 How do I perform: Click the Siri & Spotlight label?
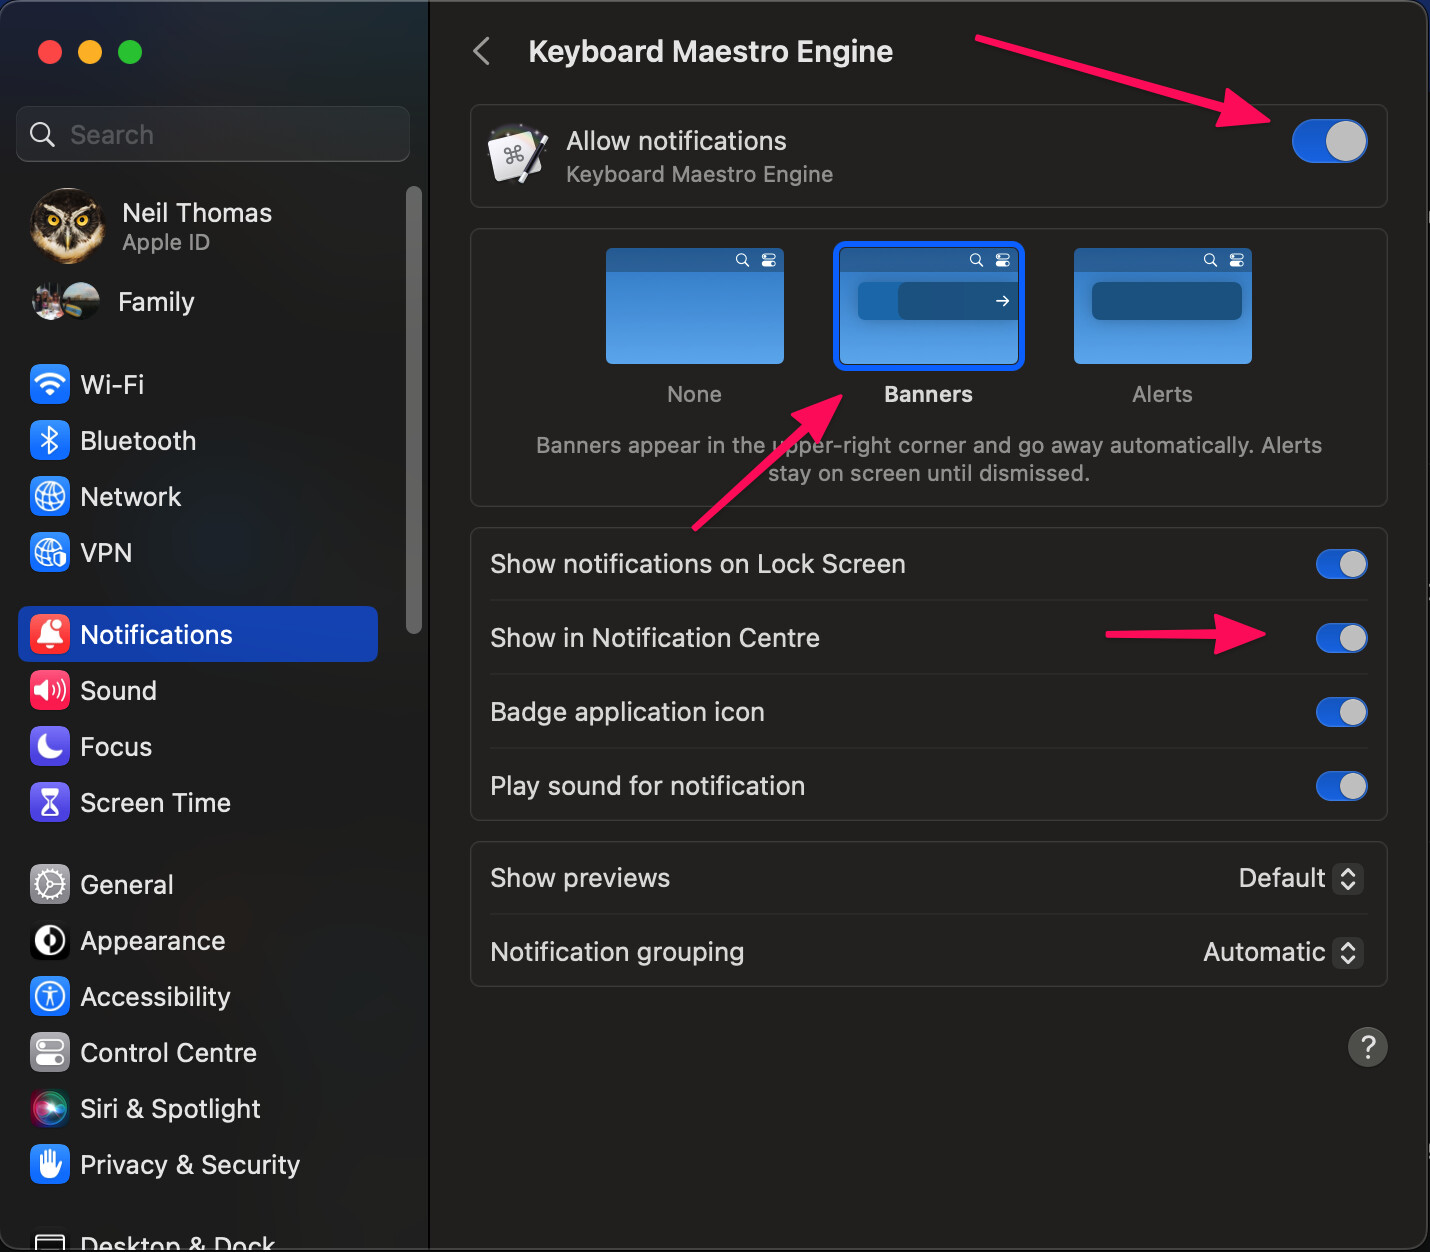pos(170,1109)
